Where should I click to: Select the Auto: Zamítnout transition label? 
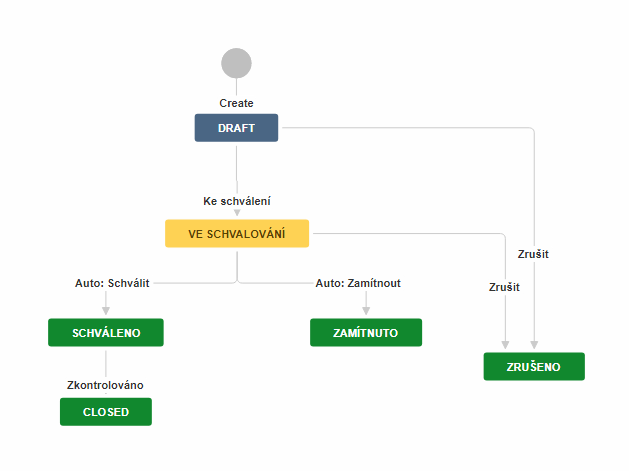click(358, 283)
